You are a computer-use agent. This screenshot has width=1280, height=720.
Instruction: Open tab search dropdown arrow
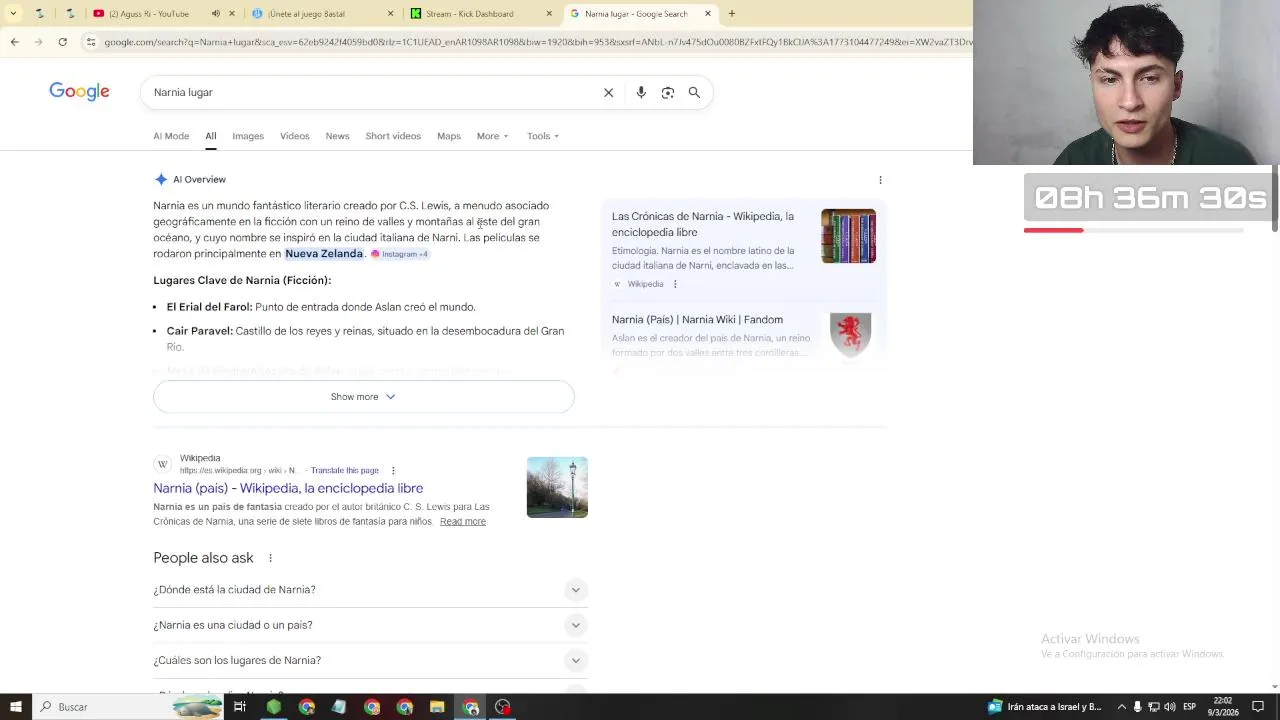coord(14,14)
